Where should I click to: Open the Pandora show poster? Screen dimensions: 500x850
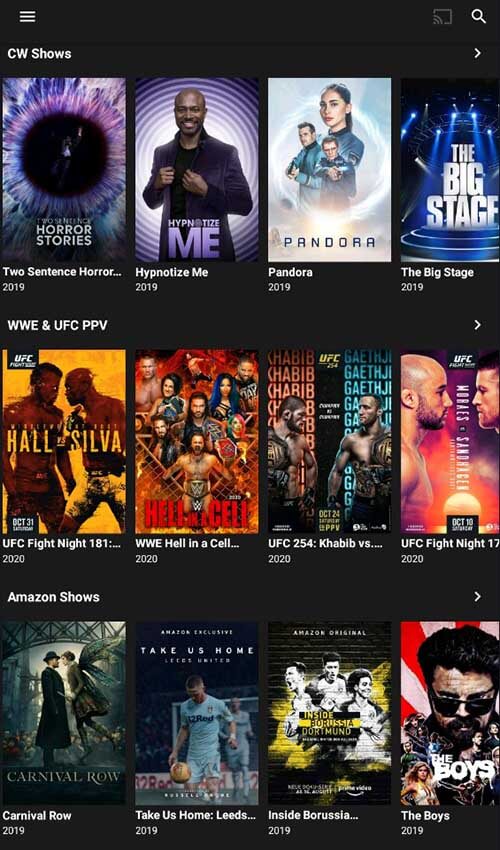pos(330,170)
